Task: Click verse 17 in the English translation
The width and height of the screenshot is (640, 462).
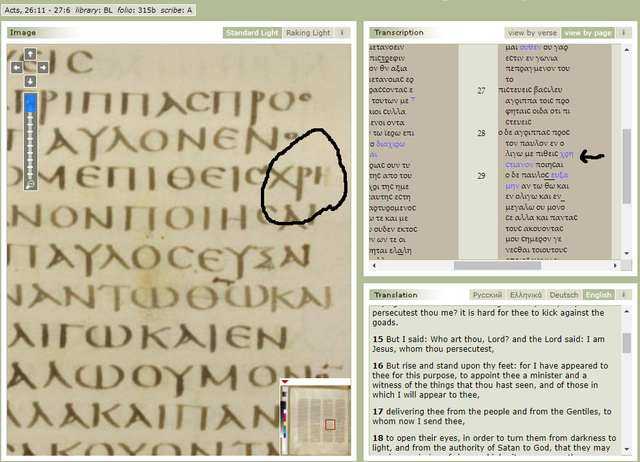Action: point(492,416)
